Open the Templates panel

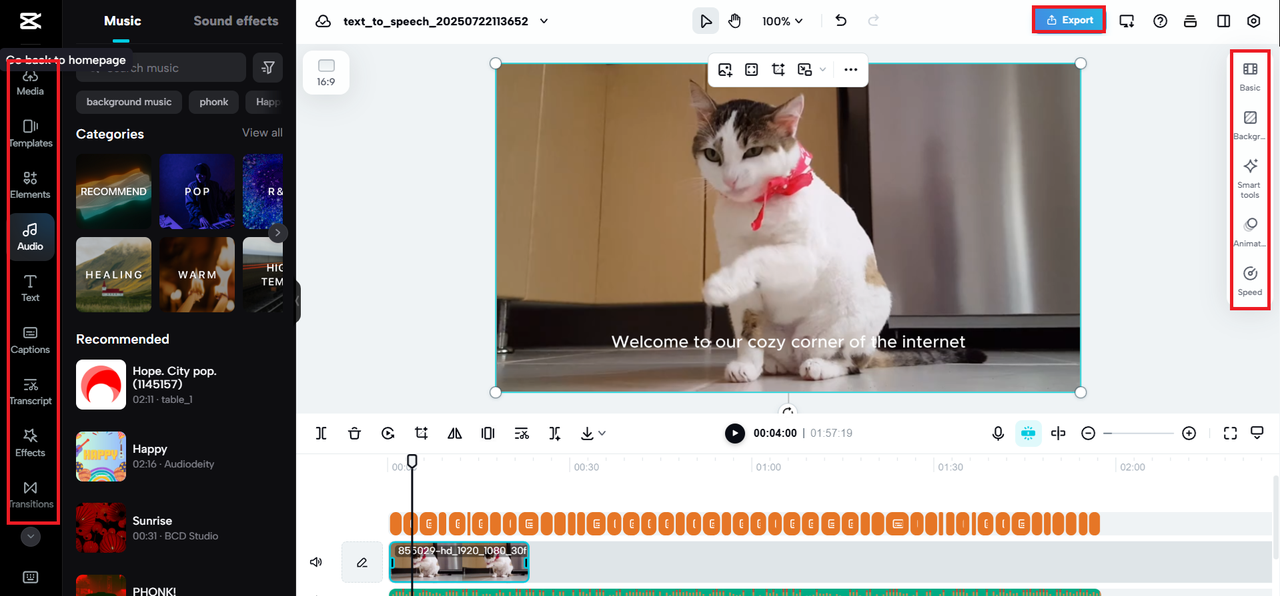tap(30, 133)
